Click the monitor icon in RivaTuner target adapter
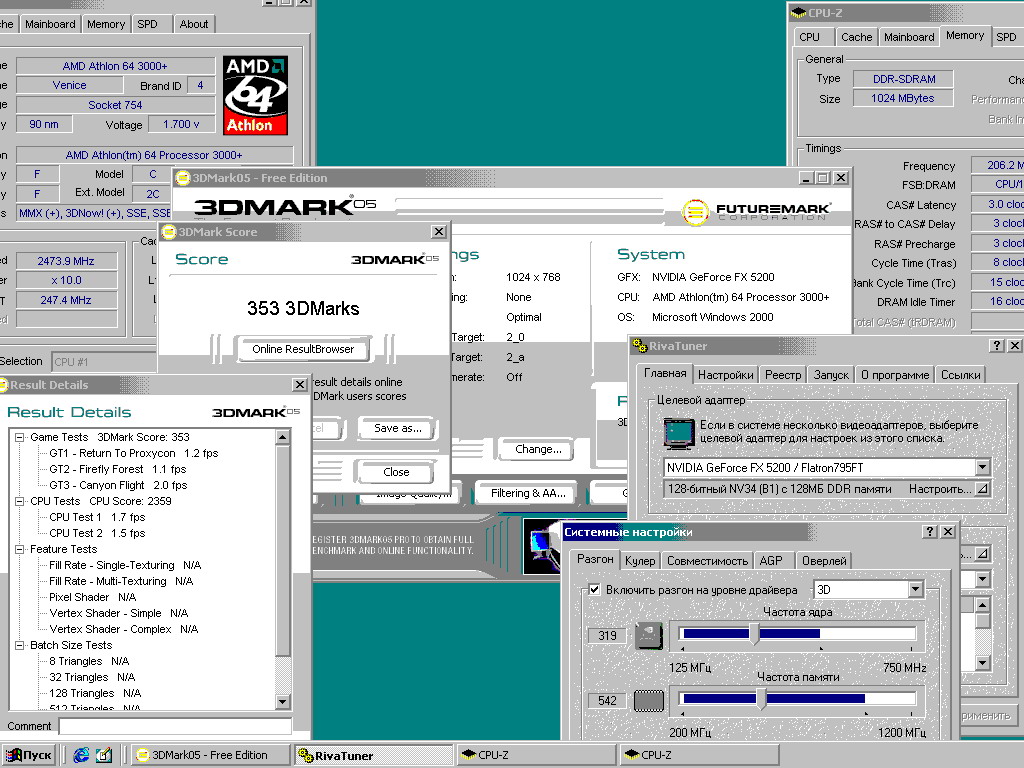 pos(679,434)
